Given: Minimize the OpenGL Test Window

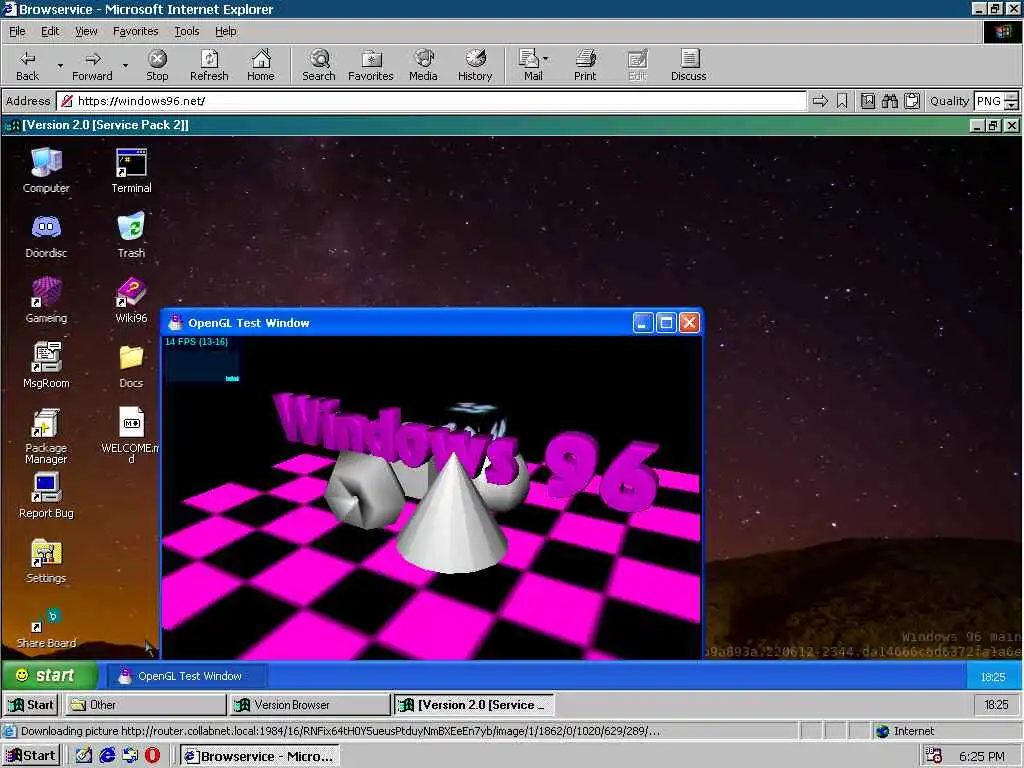Looking at the screenshot, I should point(643,323).
